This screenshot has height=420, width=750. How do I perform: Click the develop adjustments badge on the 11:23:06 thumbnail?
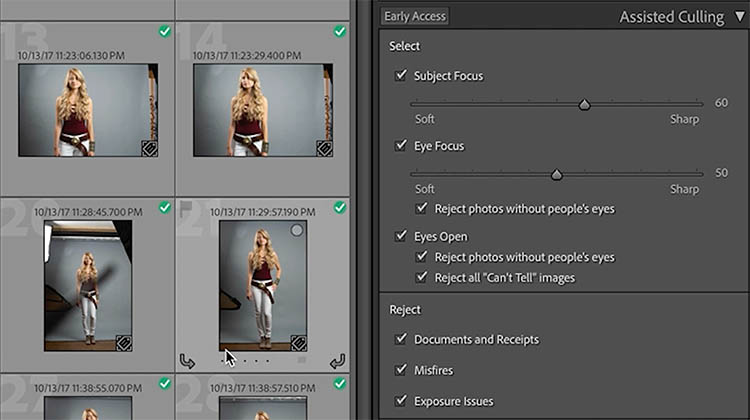(x=150, y=148)
